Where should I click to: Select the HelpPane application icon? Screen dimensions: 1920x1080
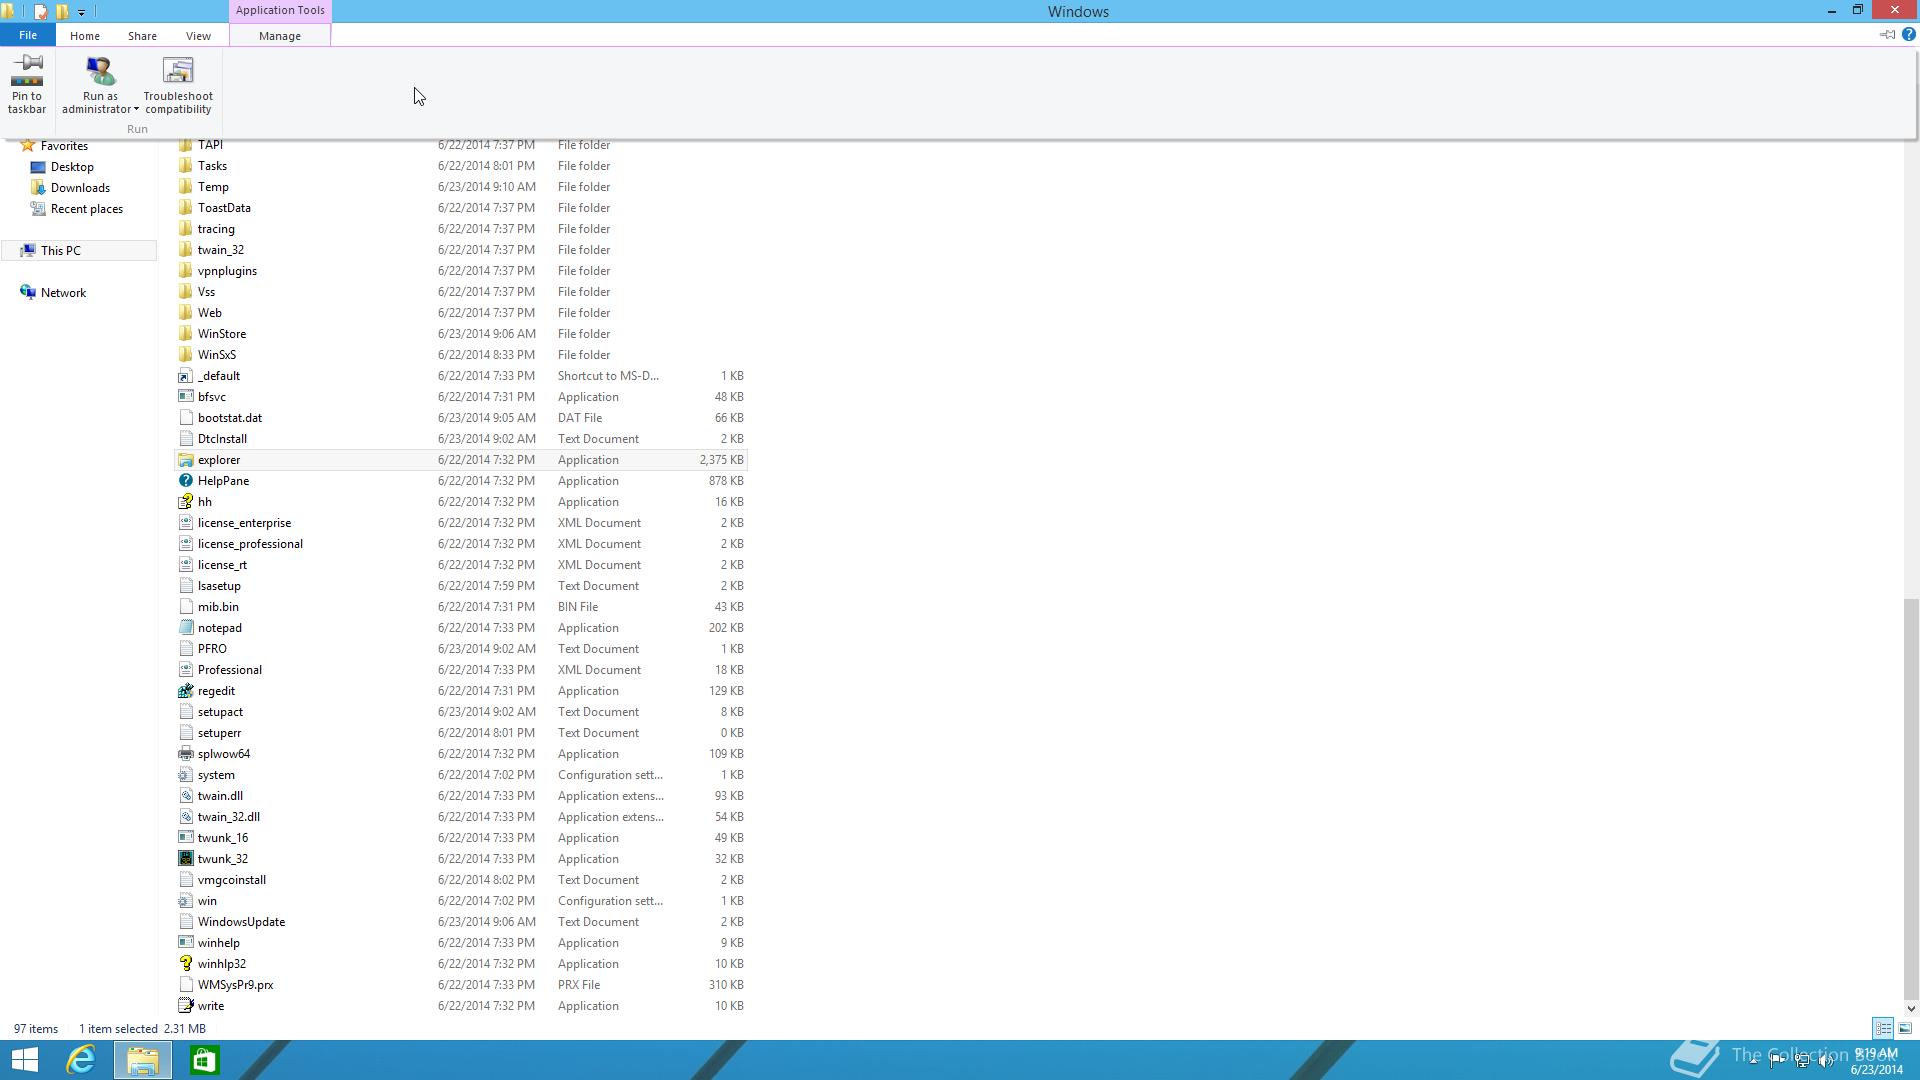(x=185, y=481)
